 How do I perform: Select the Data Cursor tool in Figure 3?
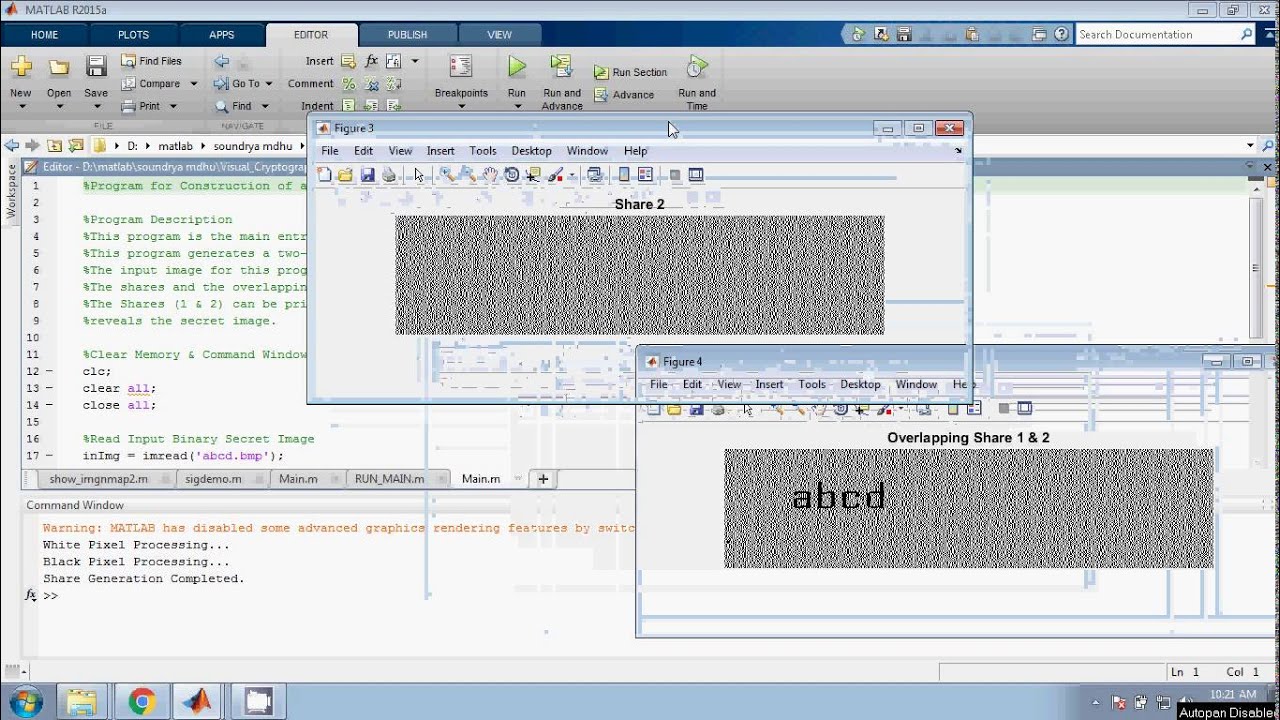533,175
